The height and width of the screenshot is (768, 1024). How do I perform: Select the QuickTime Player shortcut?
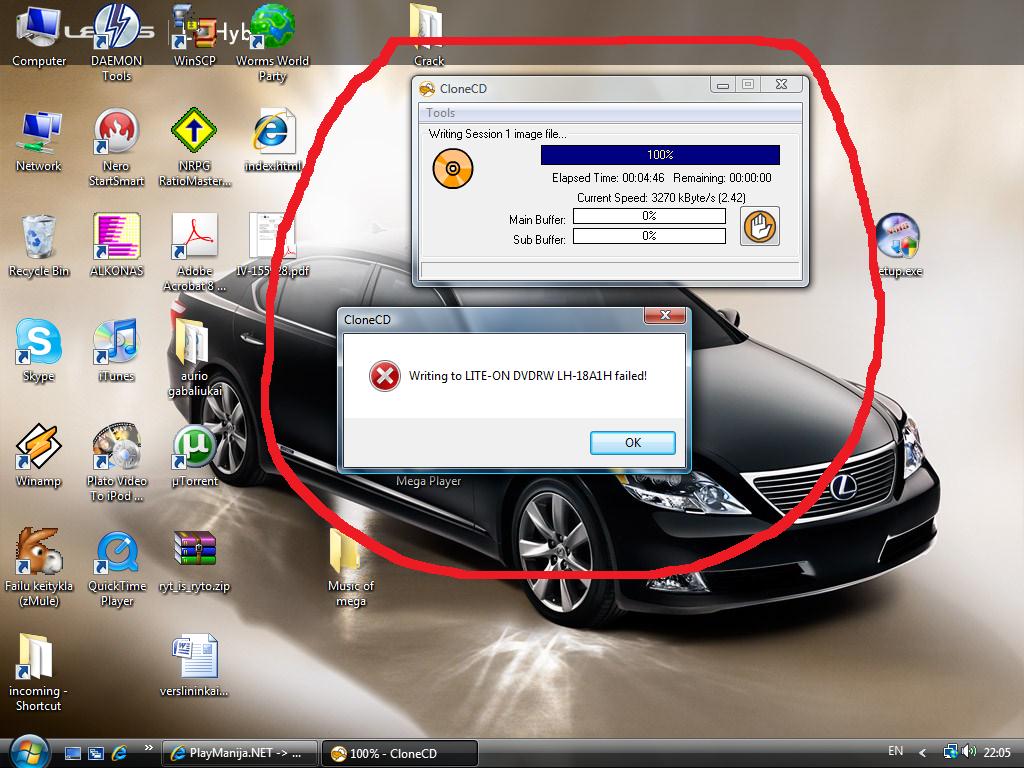[116, 568]
